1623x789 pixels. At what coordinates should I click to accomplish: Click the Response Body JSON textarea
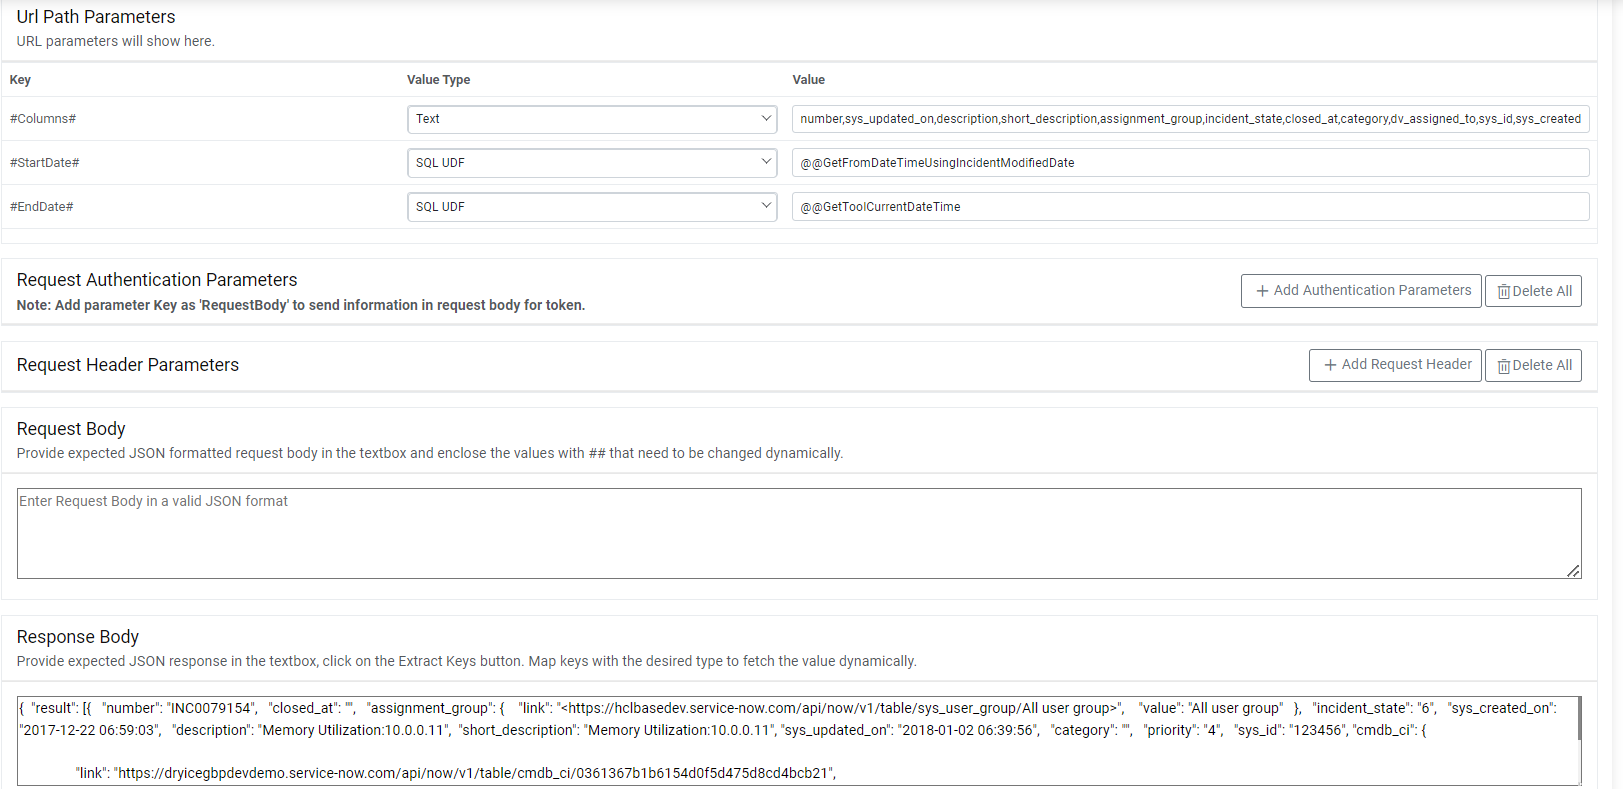coord(797,741)
